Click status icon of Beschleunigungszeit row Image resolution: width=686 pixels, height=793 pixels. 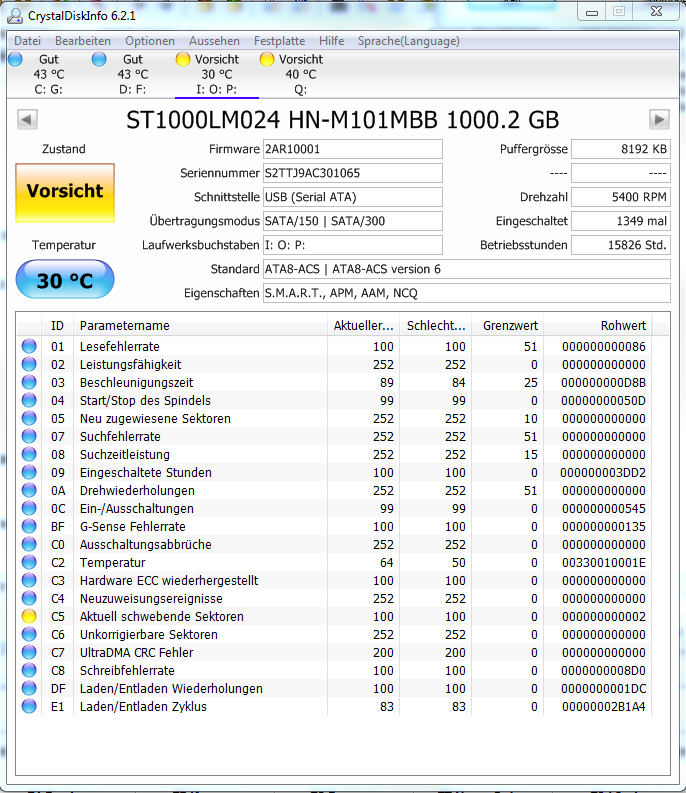(29, 382)
